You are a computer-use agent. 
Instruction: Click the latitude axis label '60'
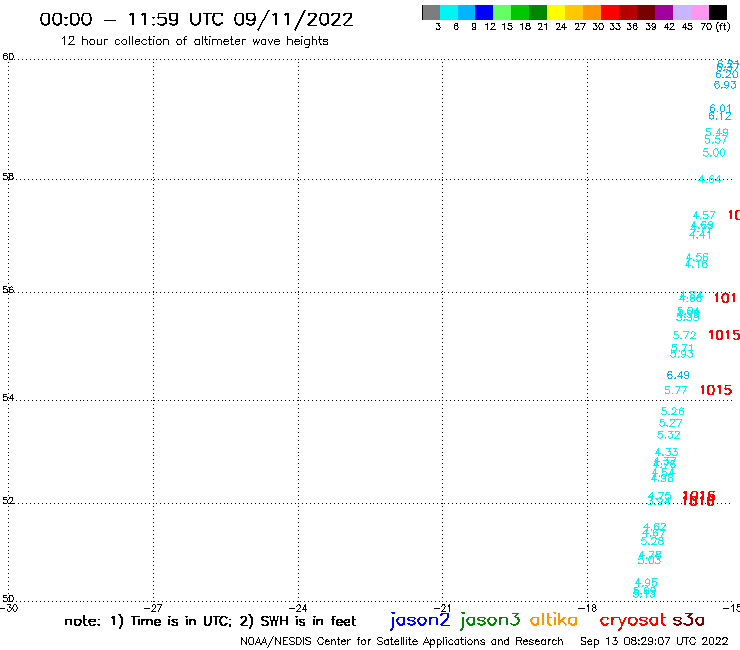pyautogui.click(x=8, y=57)
